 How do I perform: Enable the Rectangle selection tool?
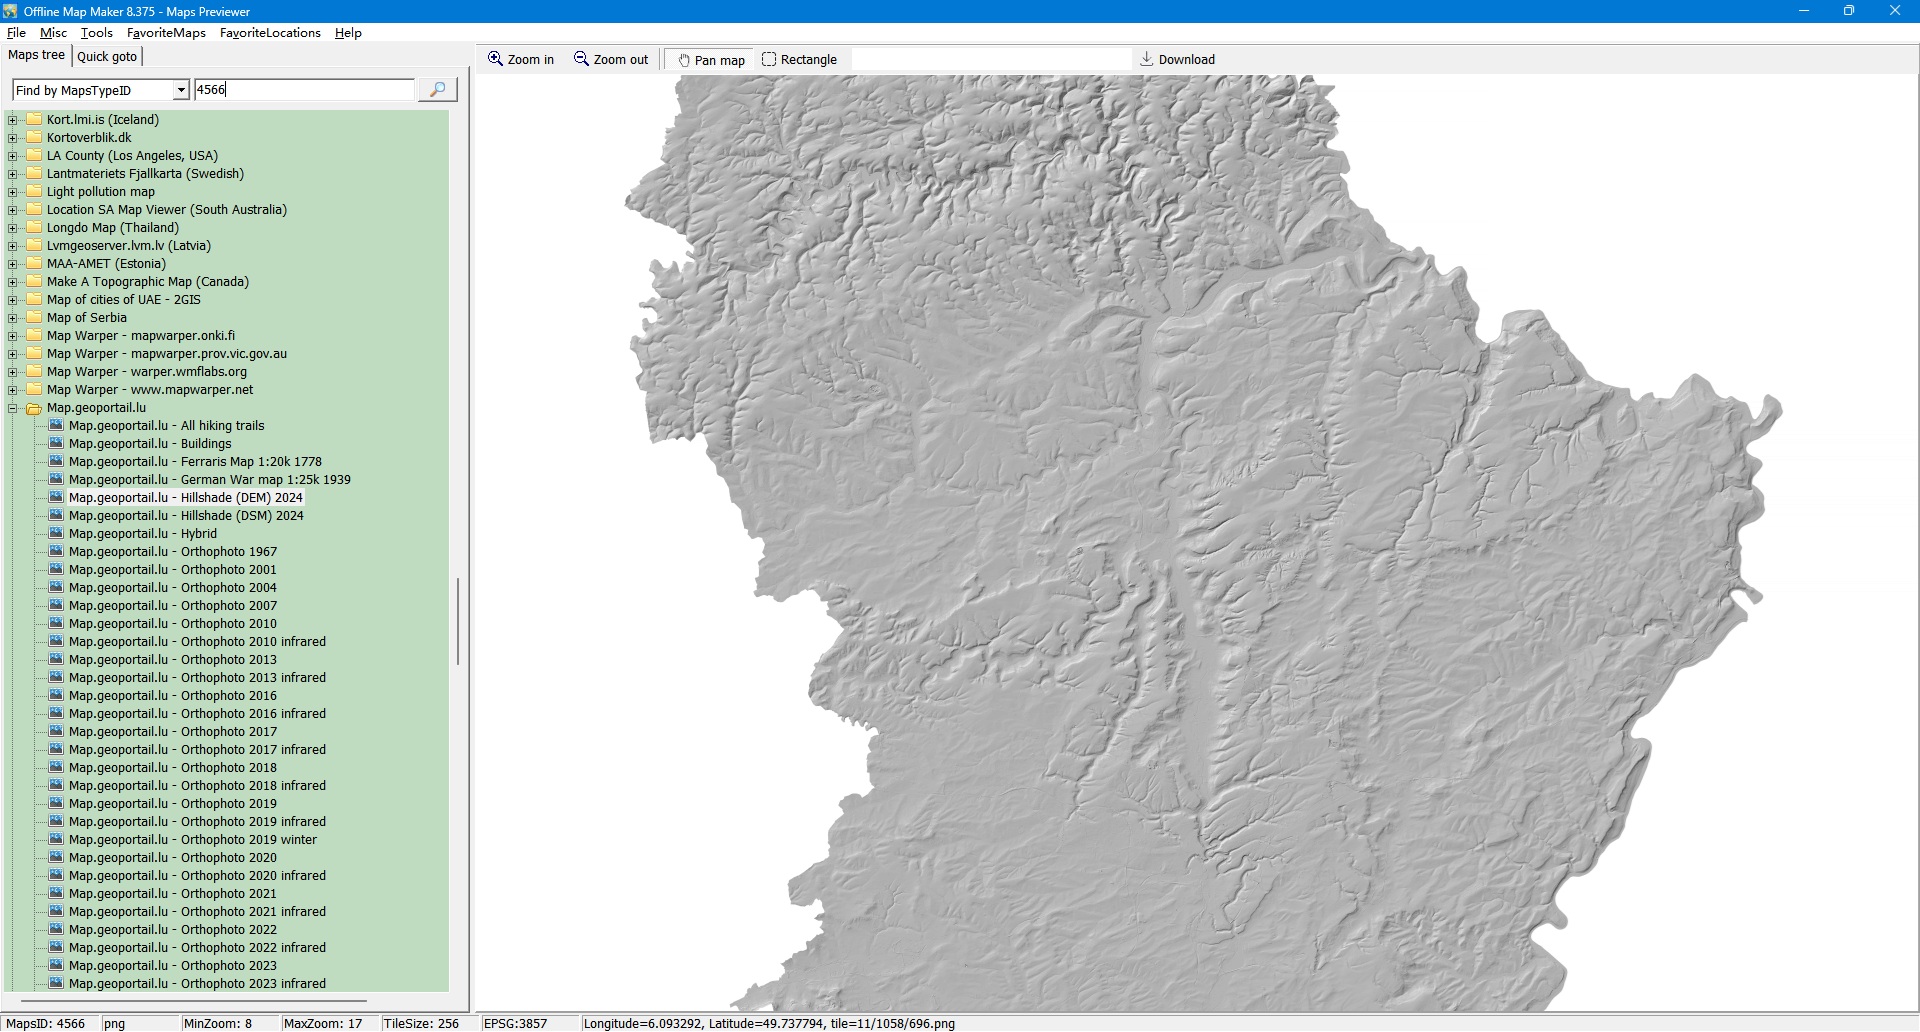point(769,59)
